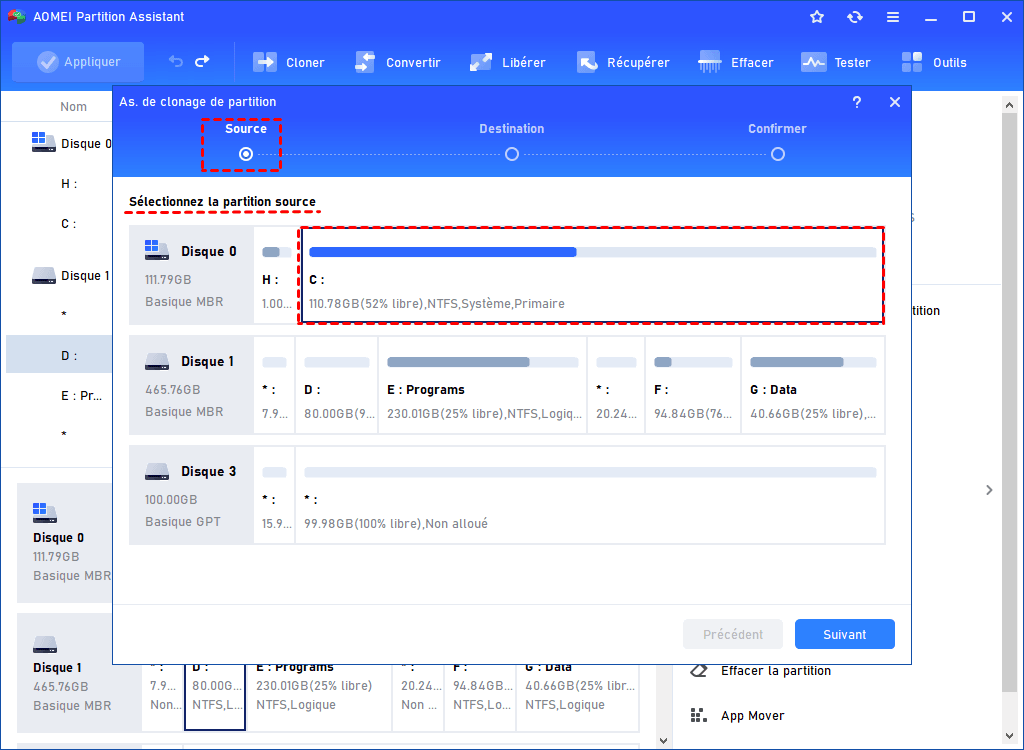Click the refresh icon in title bar
Viewport: 1024px width, 750px height.
point(855,17)
